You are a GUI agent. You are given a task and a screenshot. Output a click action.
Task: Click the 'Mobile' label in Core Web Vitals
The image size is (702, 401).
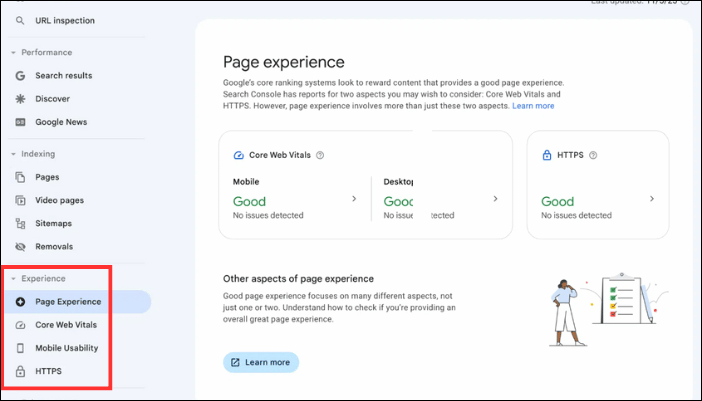tap(246, 182)
